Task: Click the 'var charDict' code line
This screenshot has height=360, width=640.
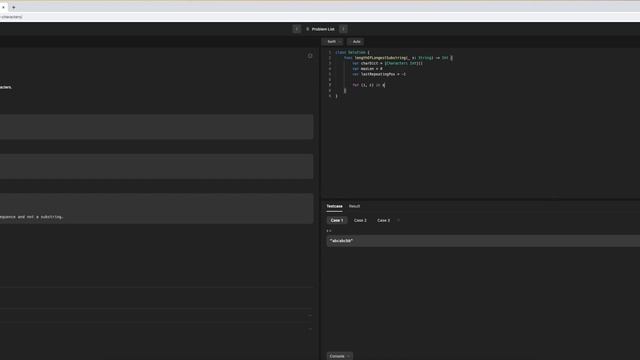Action: point(388,63)
